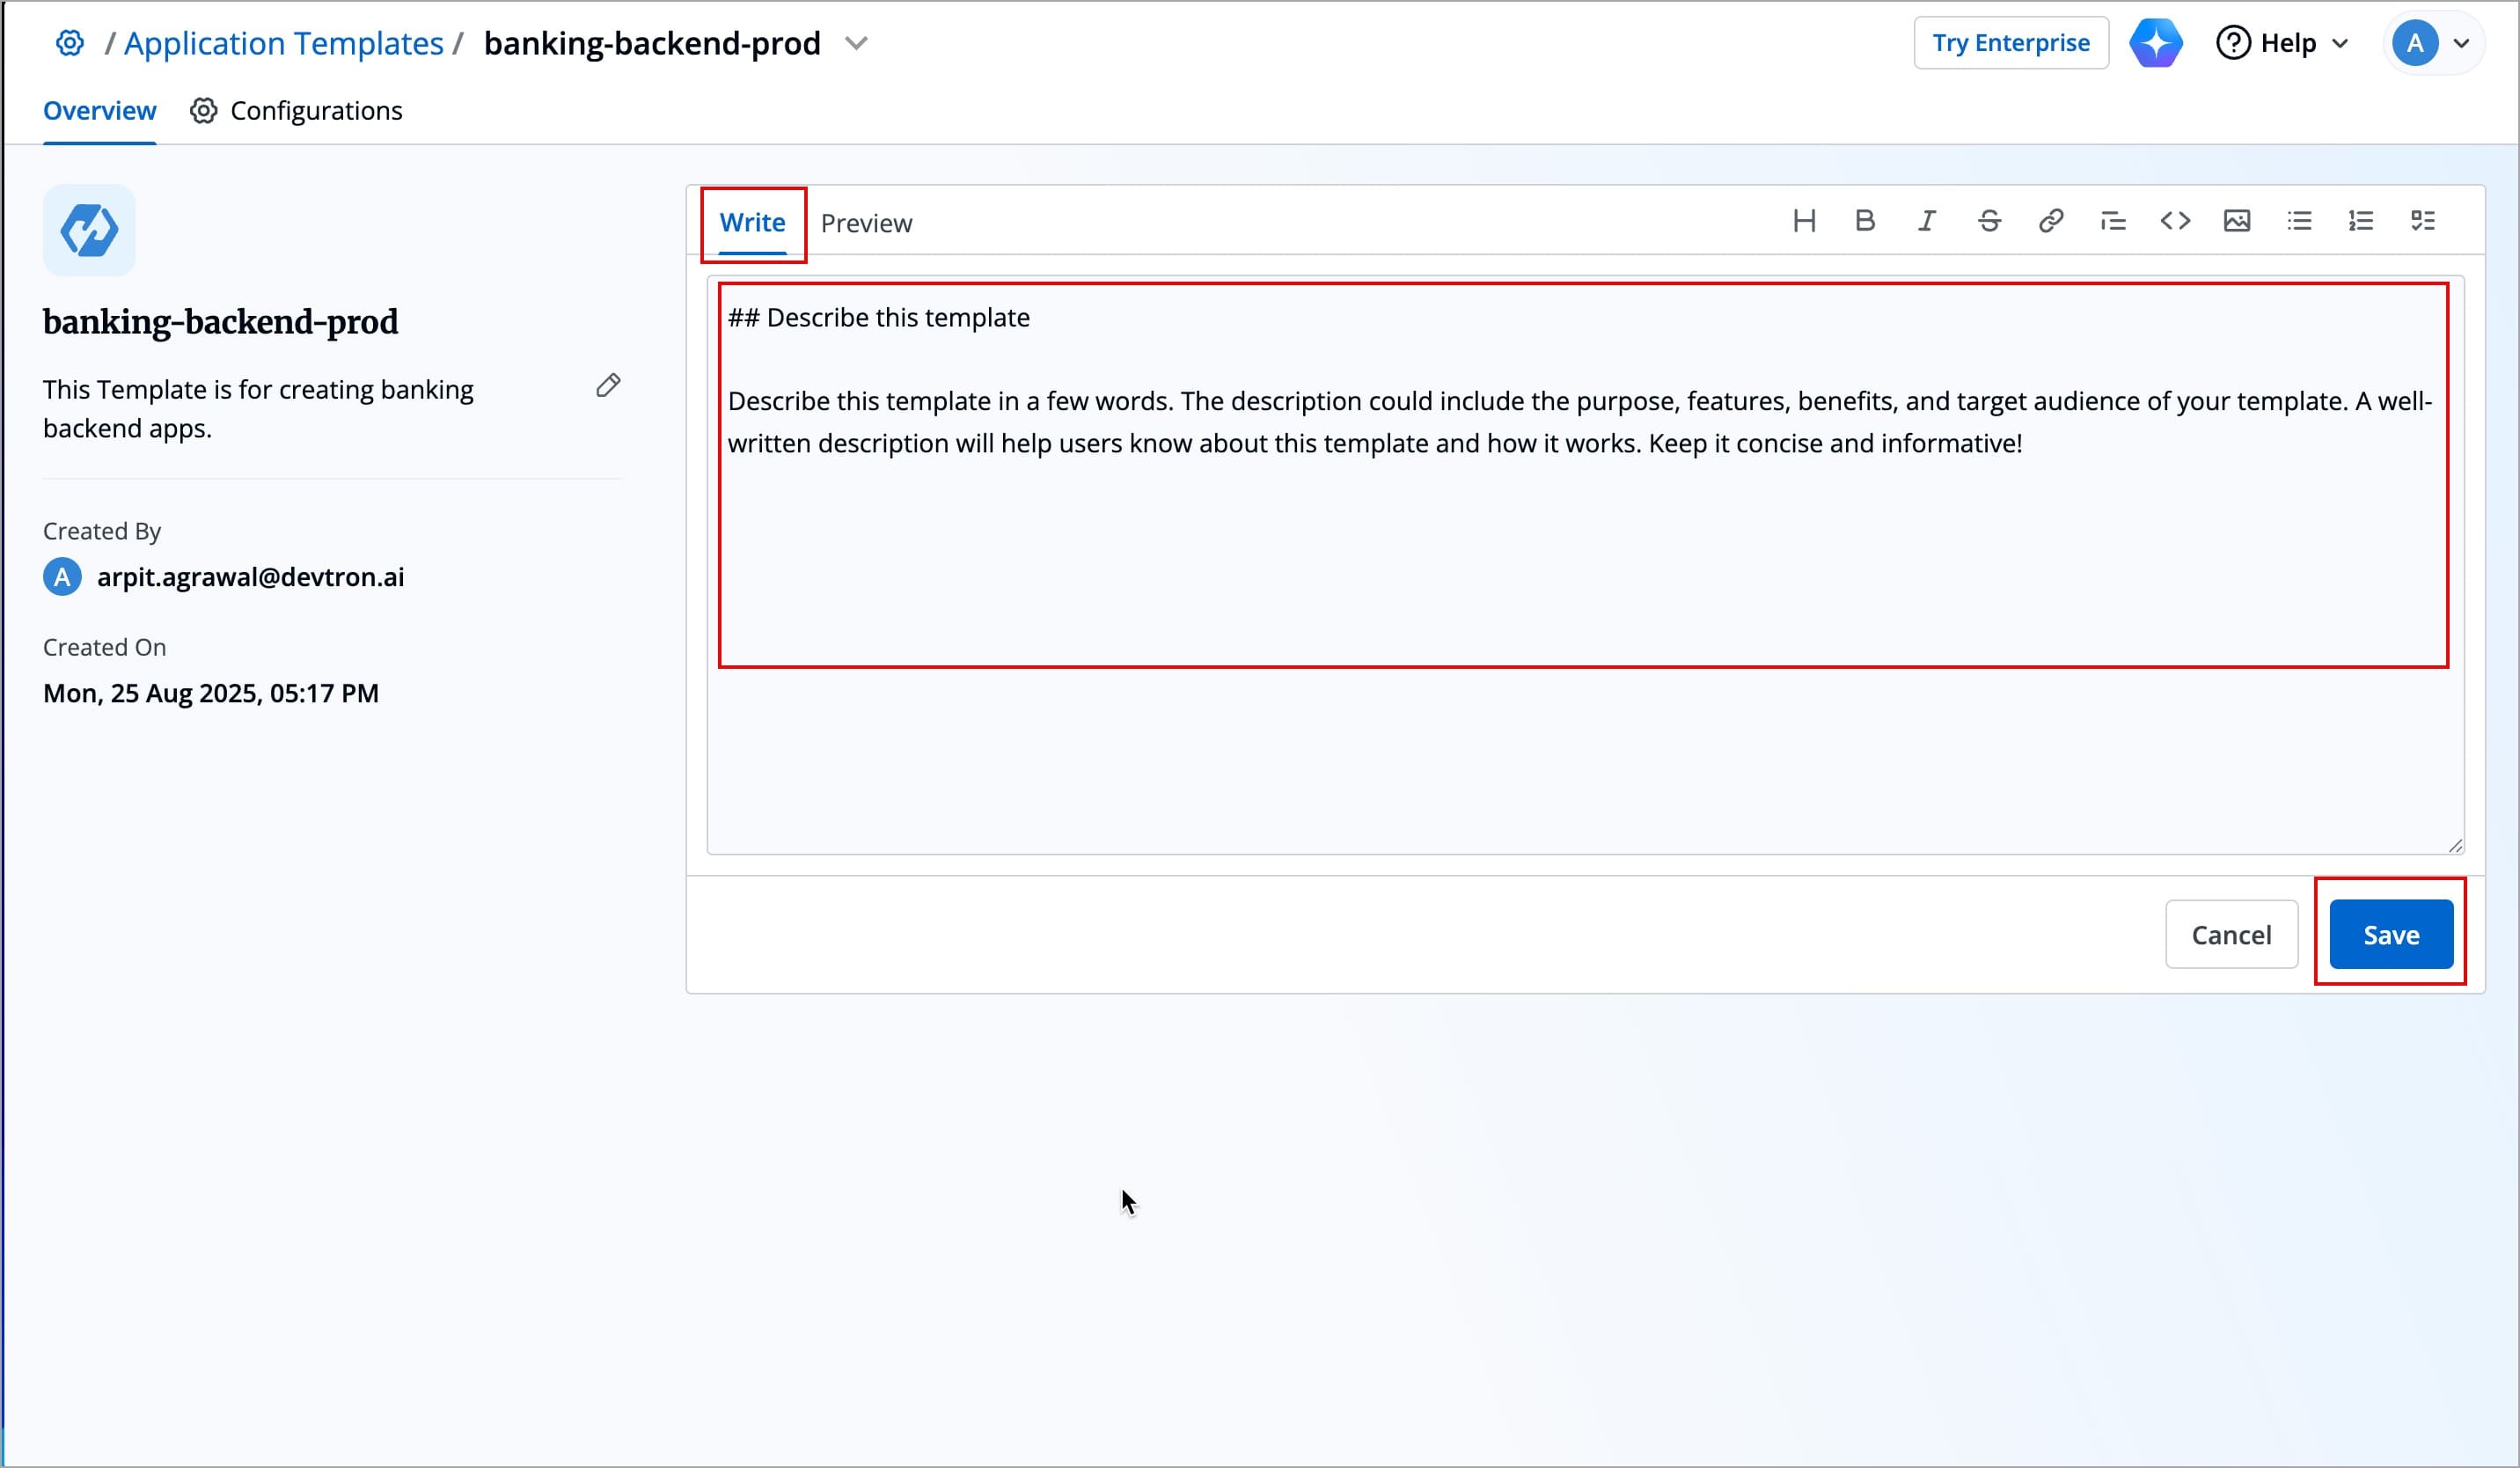The image size is (2520, 1468).
Task: Apply strikethrough formatting
Action: pyautogui.click(x=1989, y=221)
